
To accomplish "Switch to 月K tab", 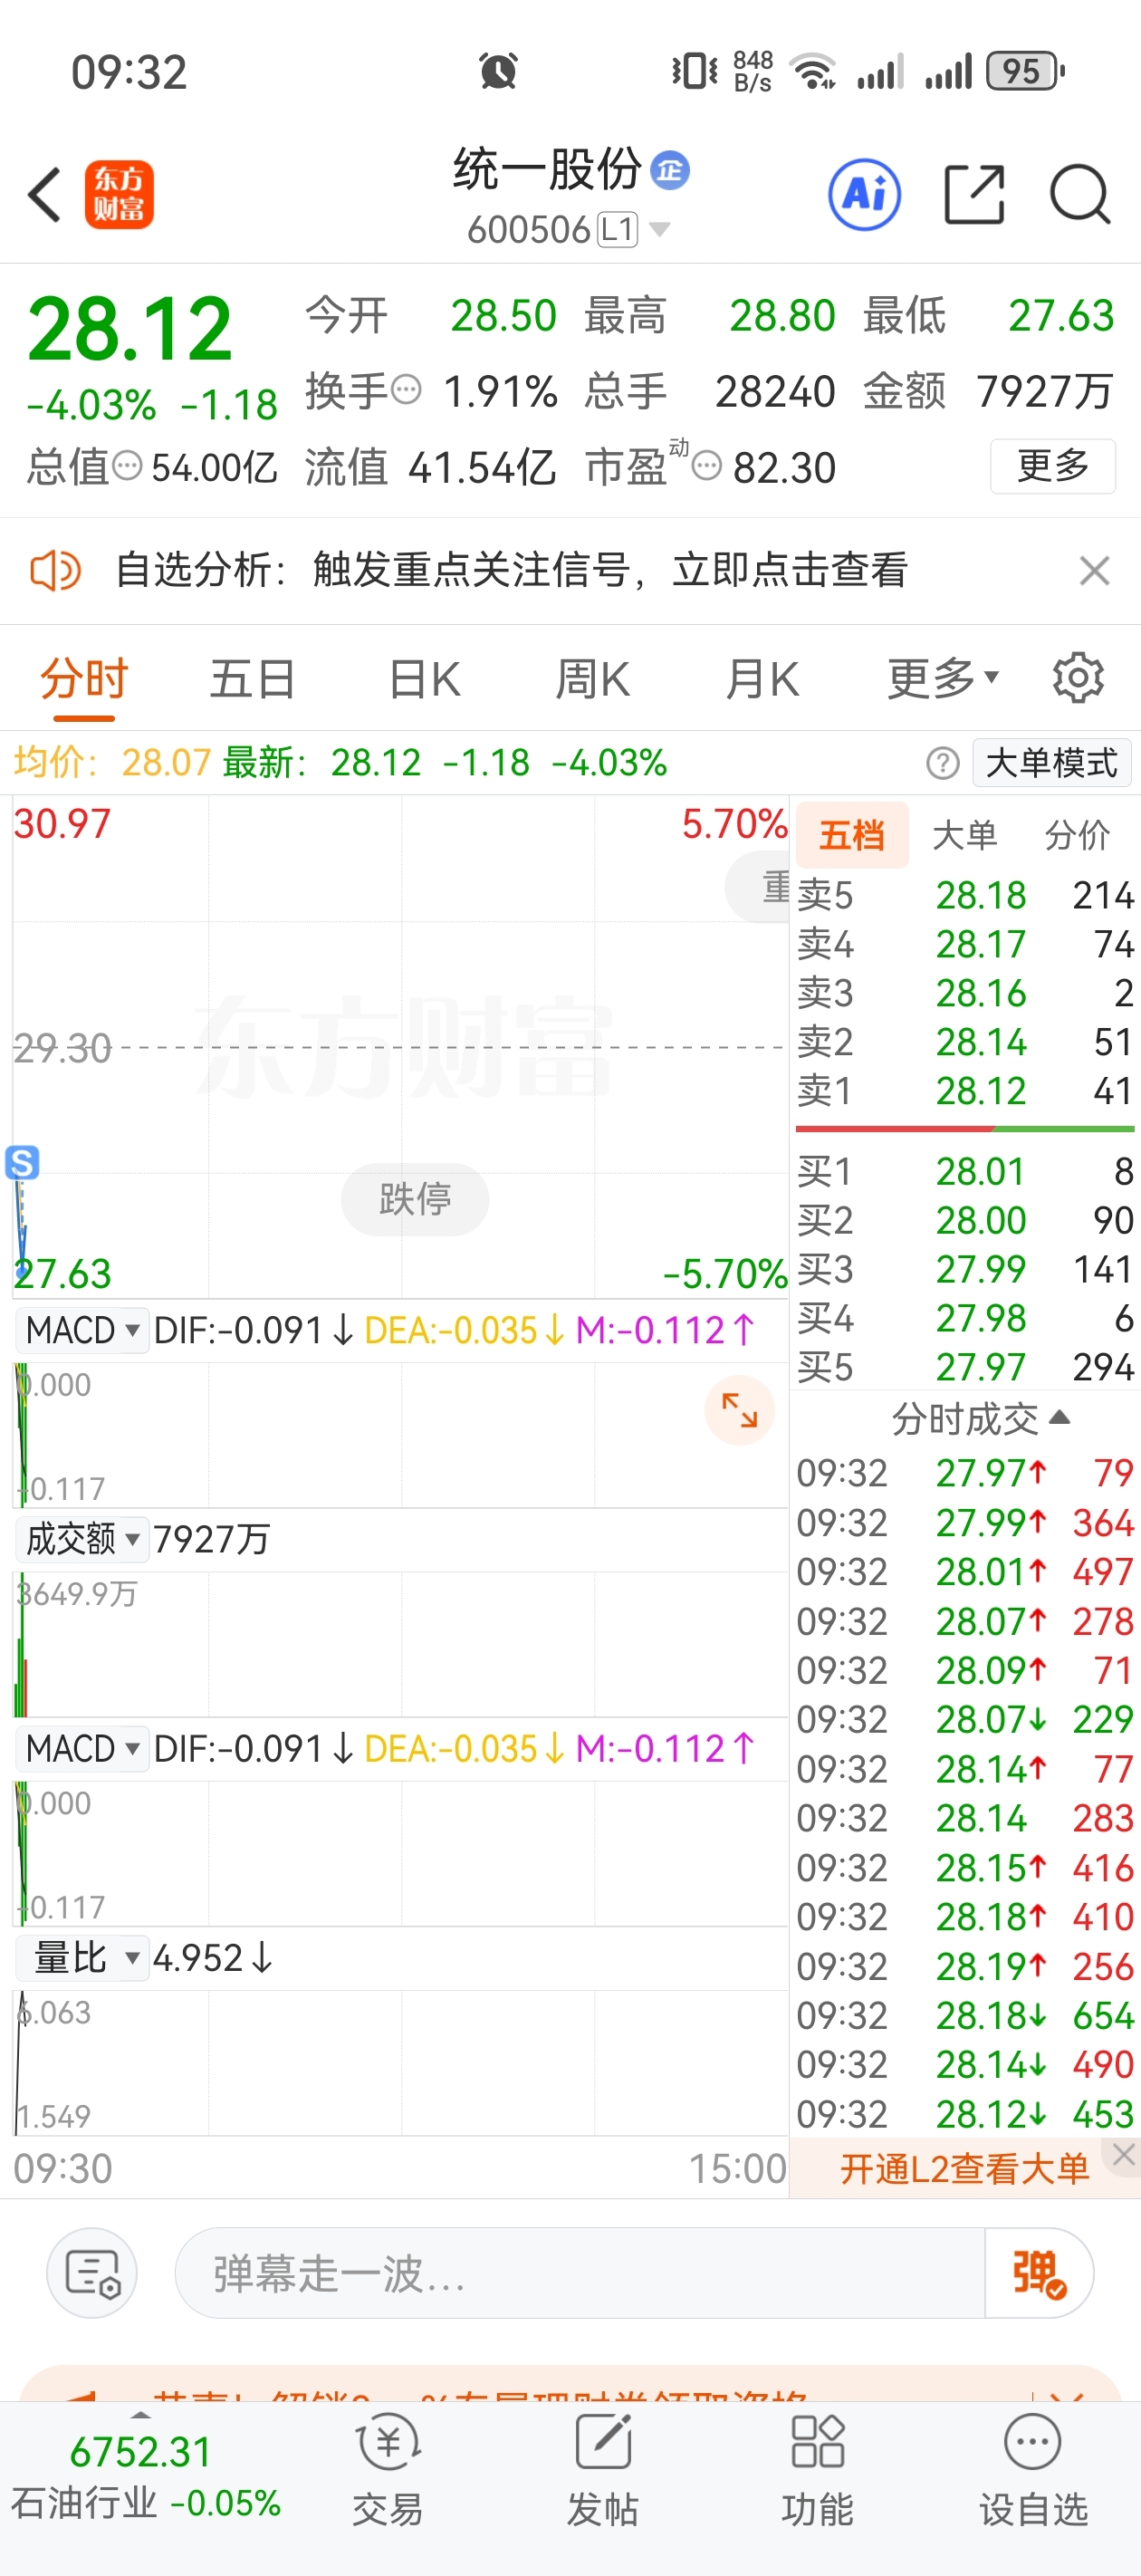I will [762, 679].
